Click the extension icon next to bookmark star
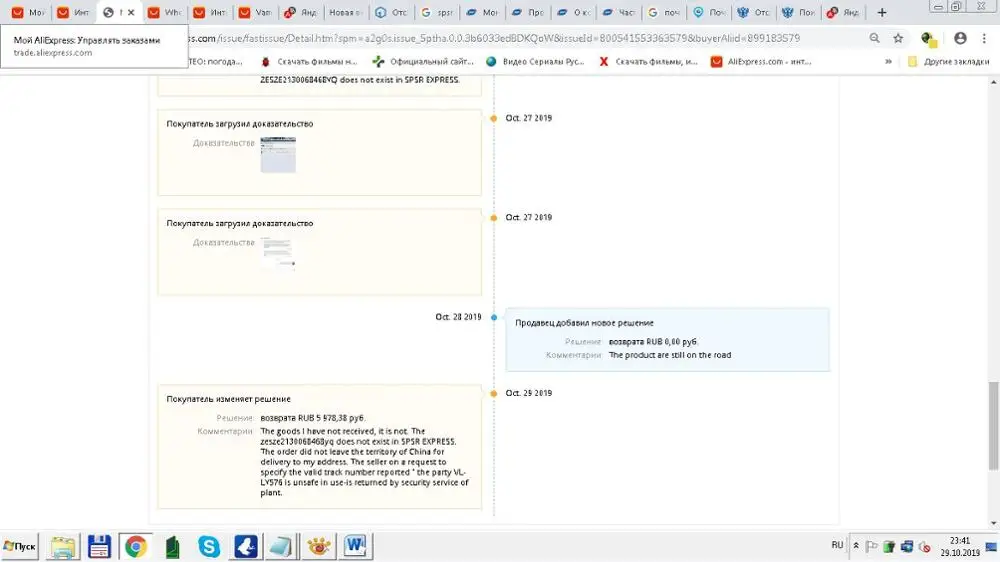Screen dimensions: 1000x562 tap(929, 39)
